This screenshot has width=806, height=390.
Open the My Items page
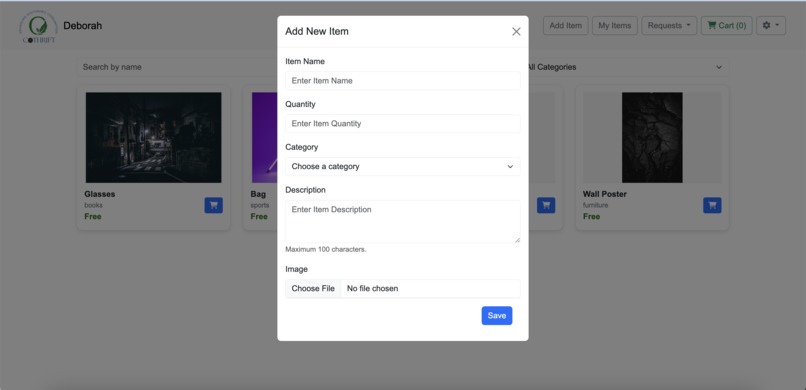click(615, 26)
